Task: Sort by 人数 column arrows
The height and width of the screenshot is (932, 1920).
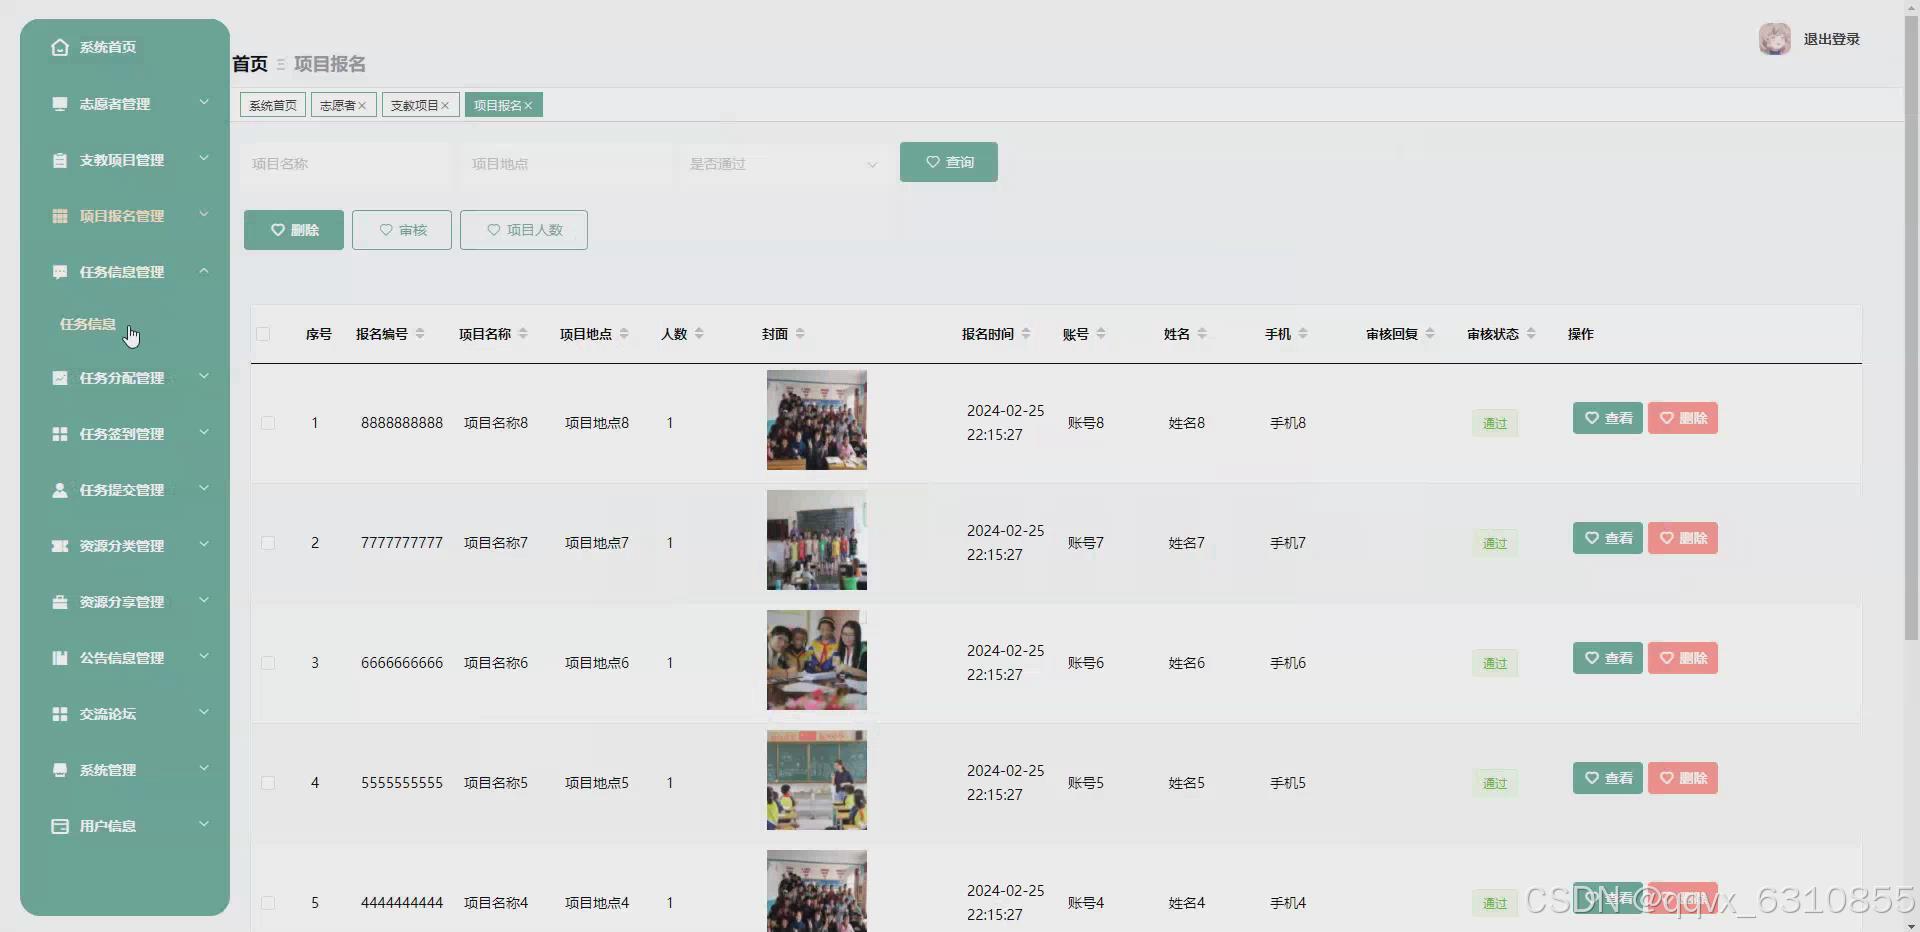Action: [x=699, y=334]
